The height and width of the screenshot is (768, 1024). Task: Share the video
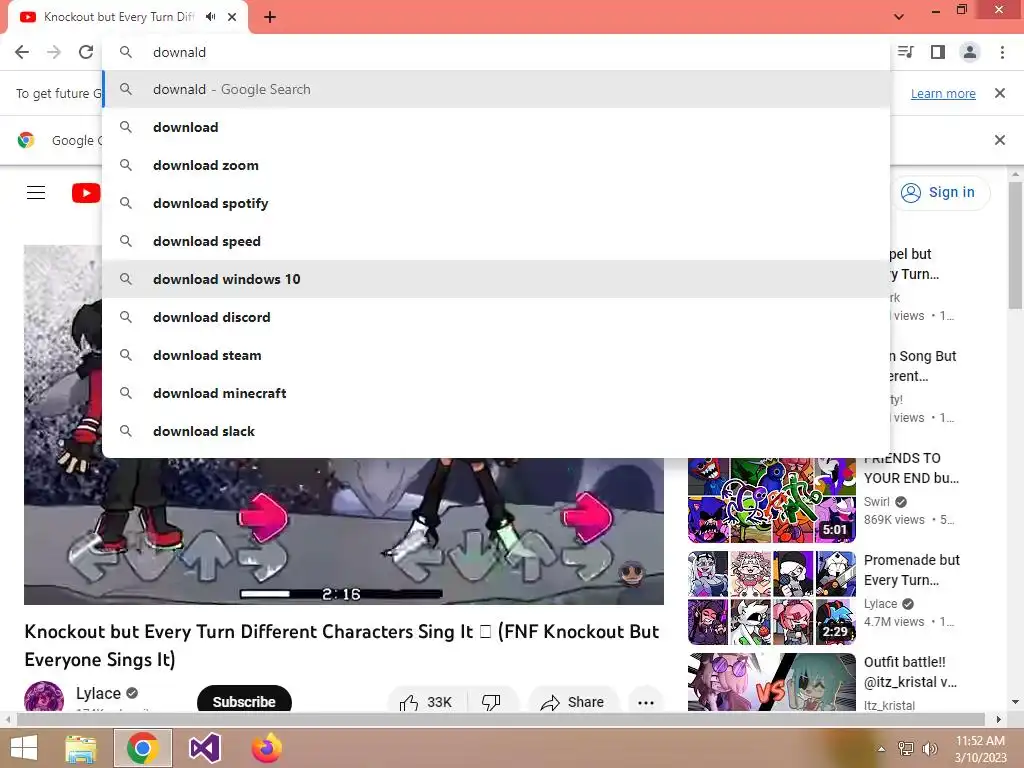coord(572,702)
